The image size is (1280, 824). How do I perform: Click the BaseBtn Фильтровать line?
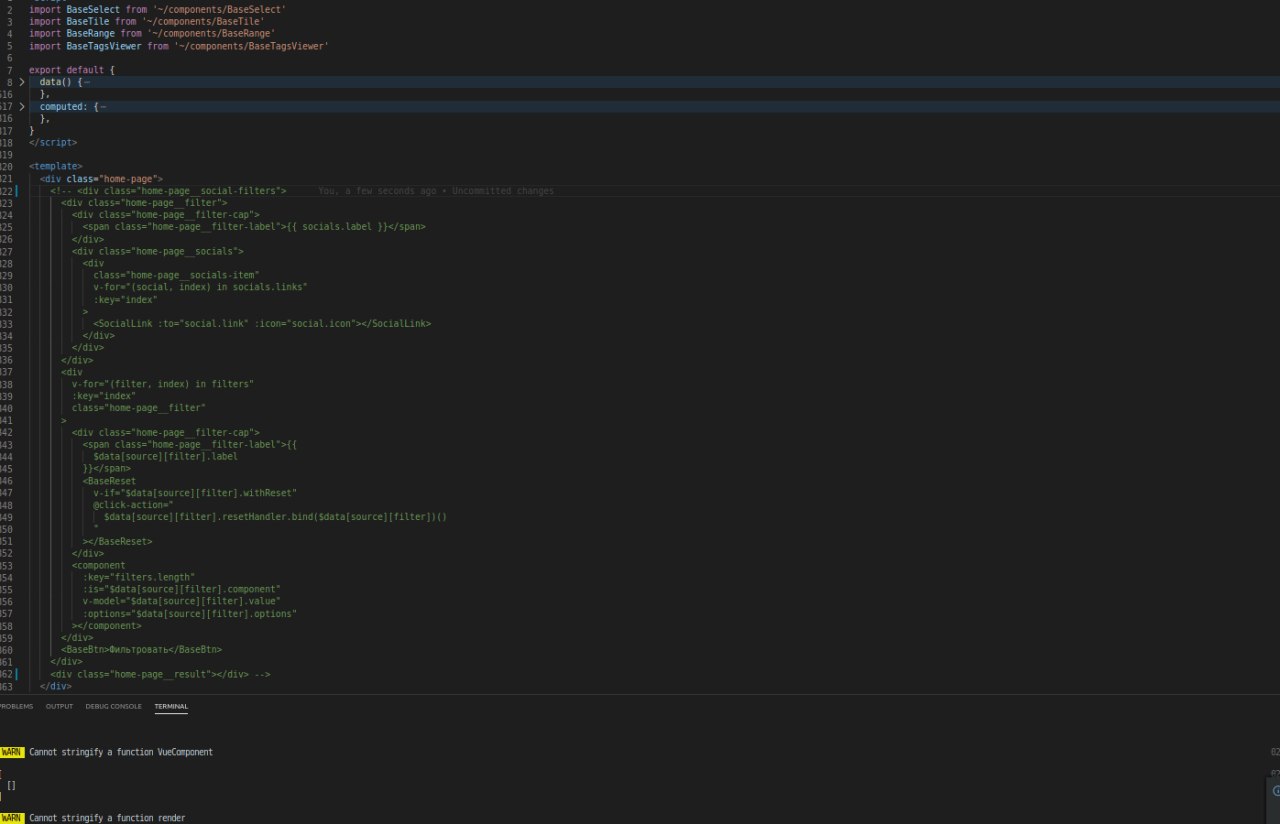(141, 649)
